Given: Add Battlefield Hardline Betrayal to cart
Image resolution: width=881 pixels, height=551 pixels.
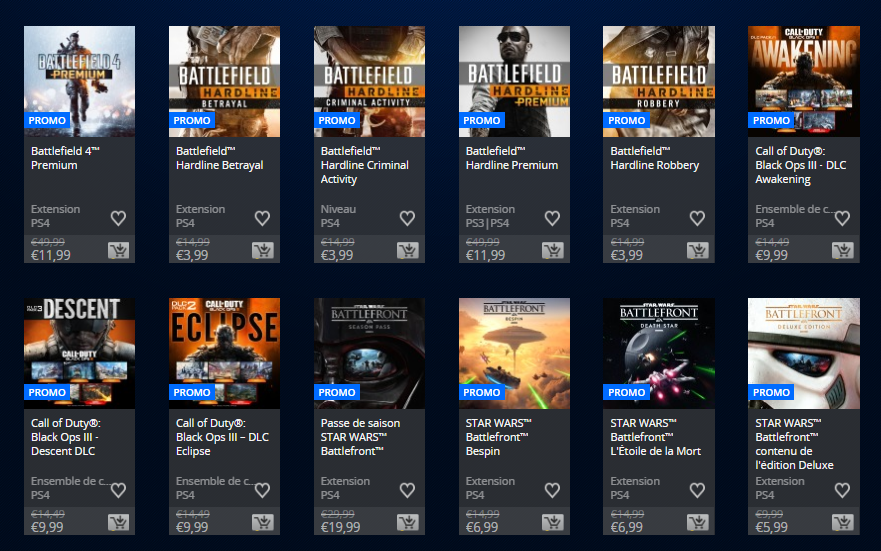Looking at the screenshot, I should click(263, 250).
